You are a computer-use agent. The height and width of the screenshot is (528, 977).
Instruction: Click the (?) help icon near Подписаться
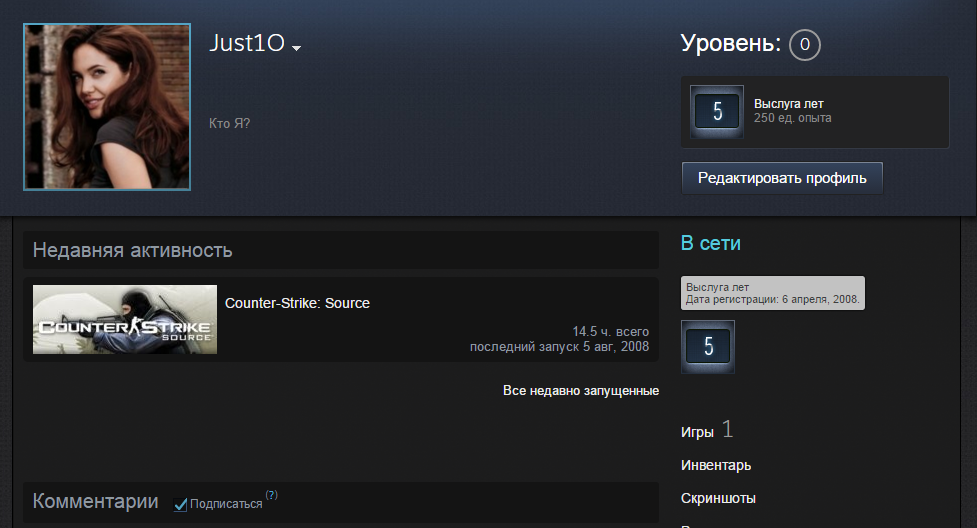coord(272,495)
